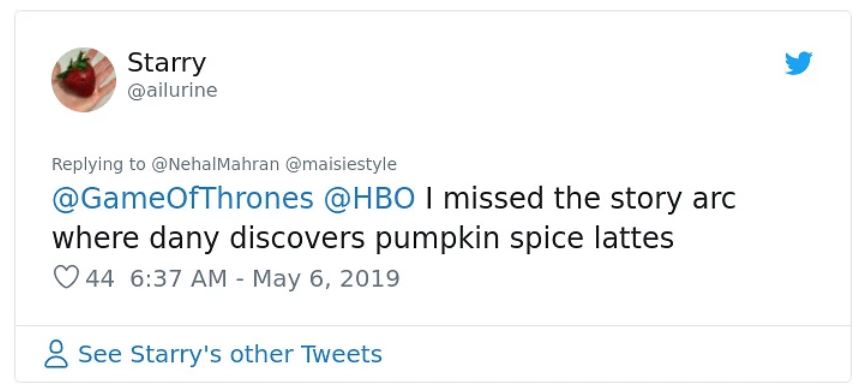Image resolution: width=858 pixels, height=389 pixels.
Task: Open the @NehalMahran reply mention
Action: coord(214,164)
